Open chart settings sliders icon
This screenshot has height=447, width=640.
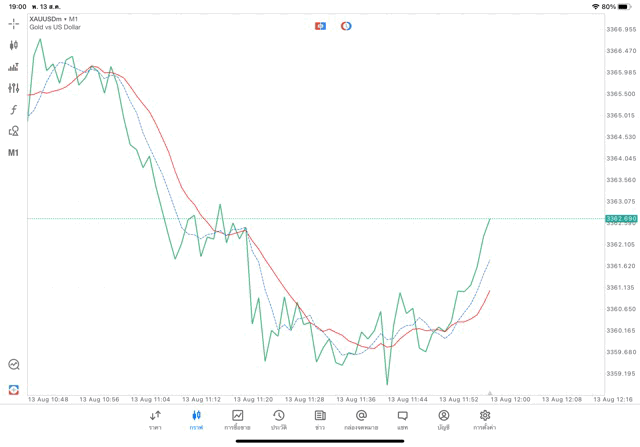(14, 88)
